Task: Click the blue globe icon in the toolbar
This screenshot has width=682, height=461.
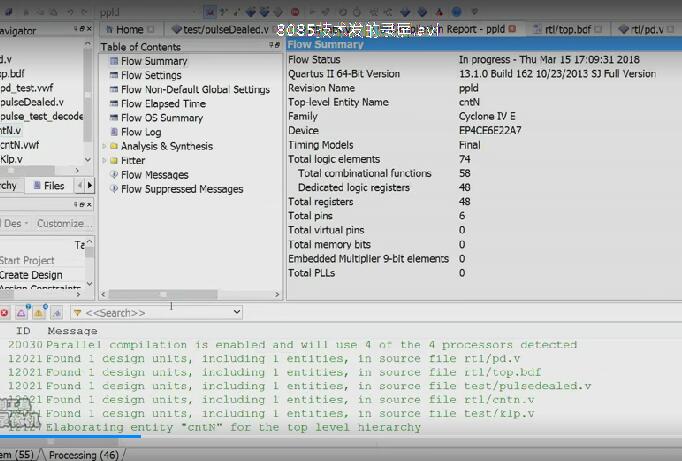Action: pyautogui.click(x=456, y=12)
